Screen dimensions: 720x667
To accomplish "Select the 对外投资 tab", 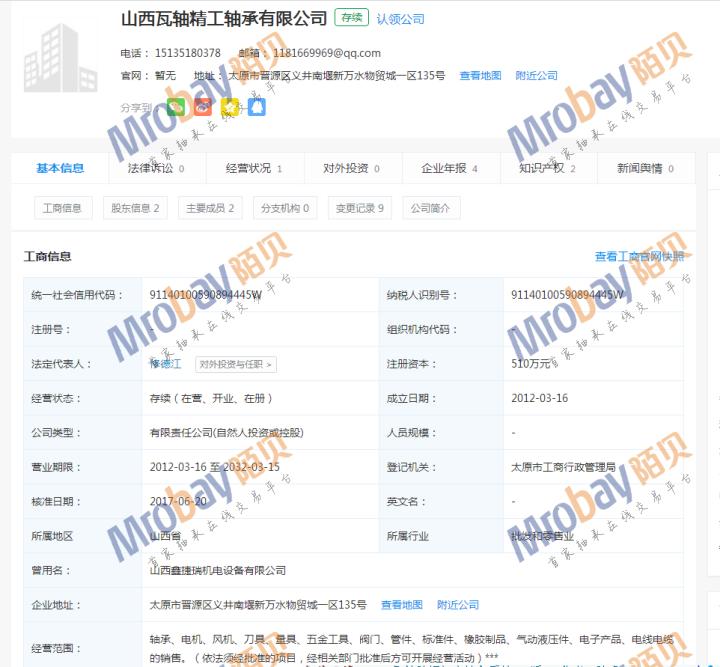I will point(351,168).
